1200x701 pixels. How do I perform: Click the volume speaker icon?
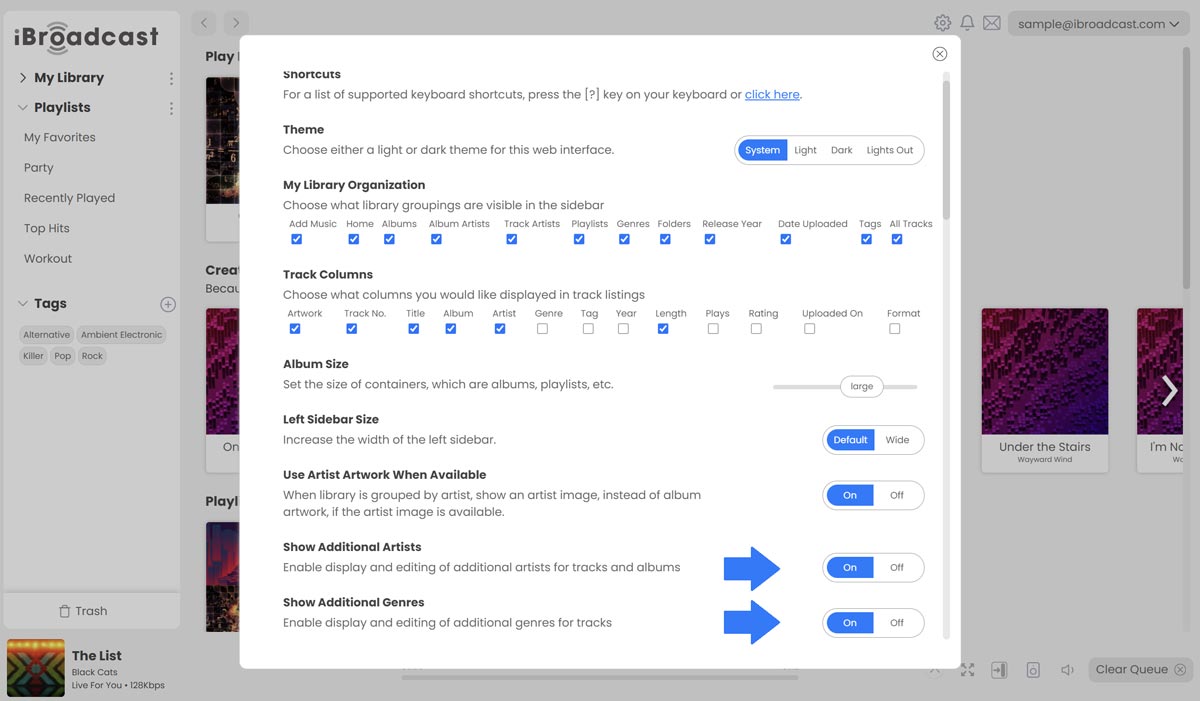[1067, 670]
